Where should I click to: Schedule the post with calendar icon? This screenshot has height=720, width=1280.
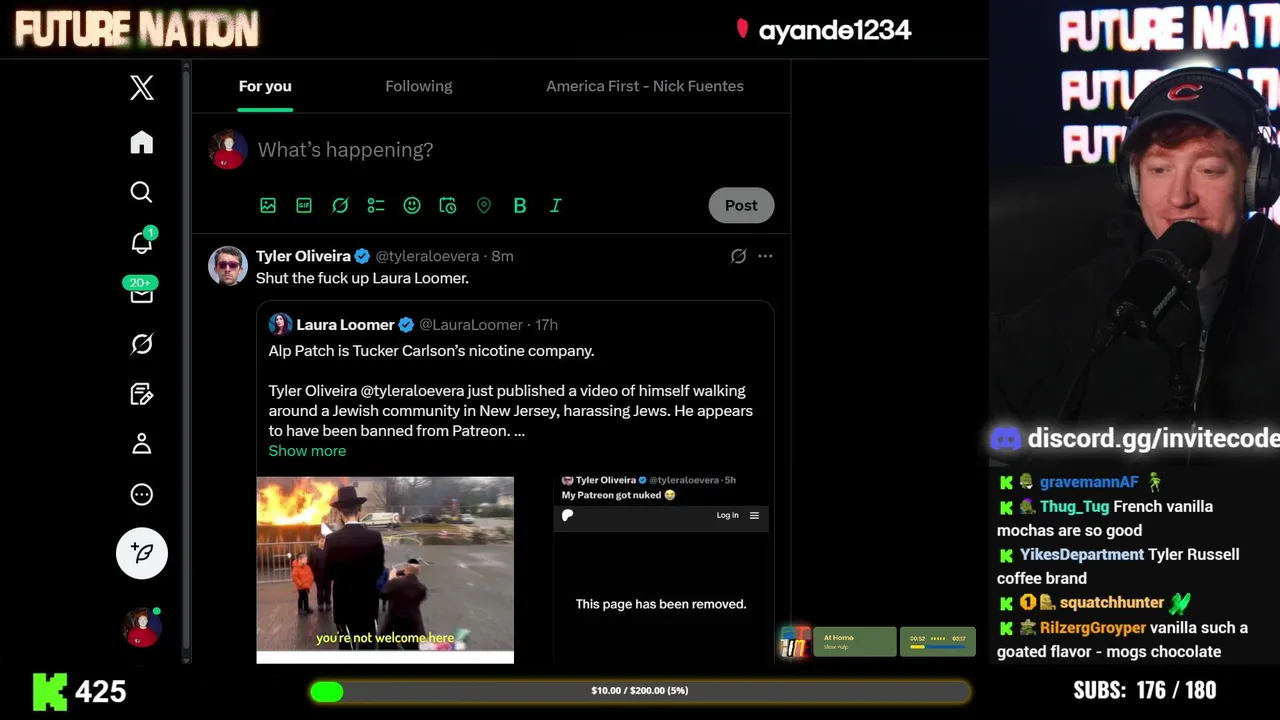pos(448,205)
